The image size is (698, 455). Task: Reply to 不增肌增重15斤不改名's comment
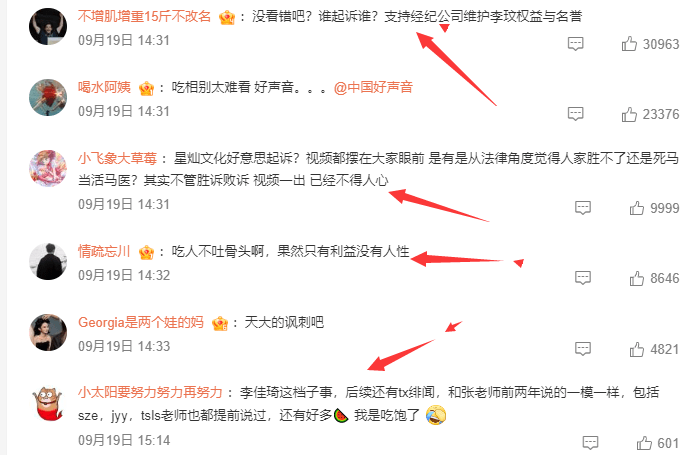575,44
